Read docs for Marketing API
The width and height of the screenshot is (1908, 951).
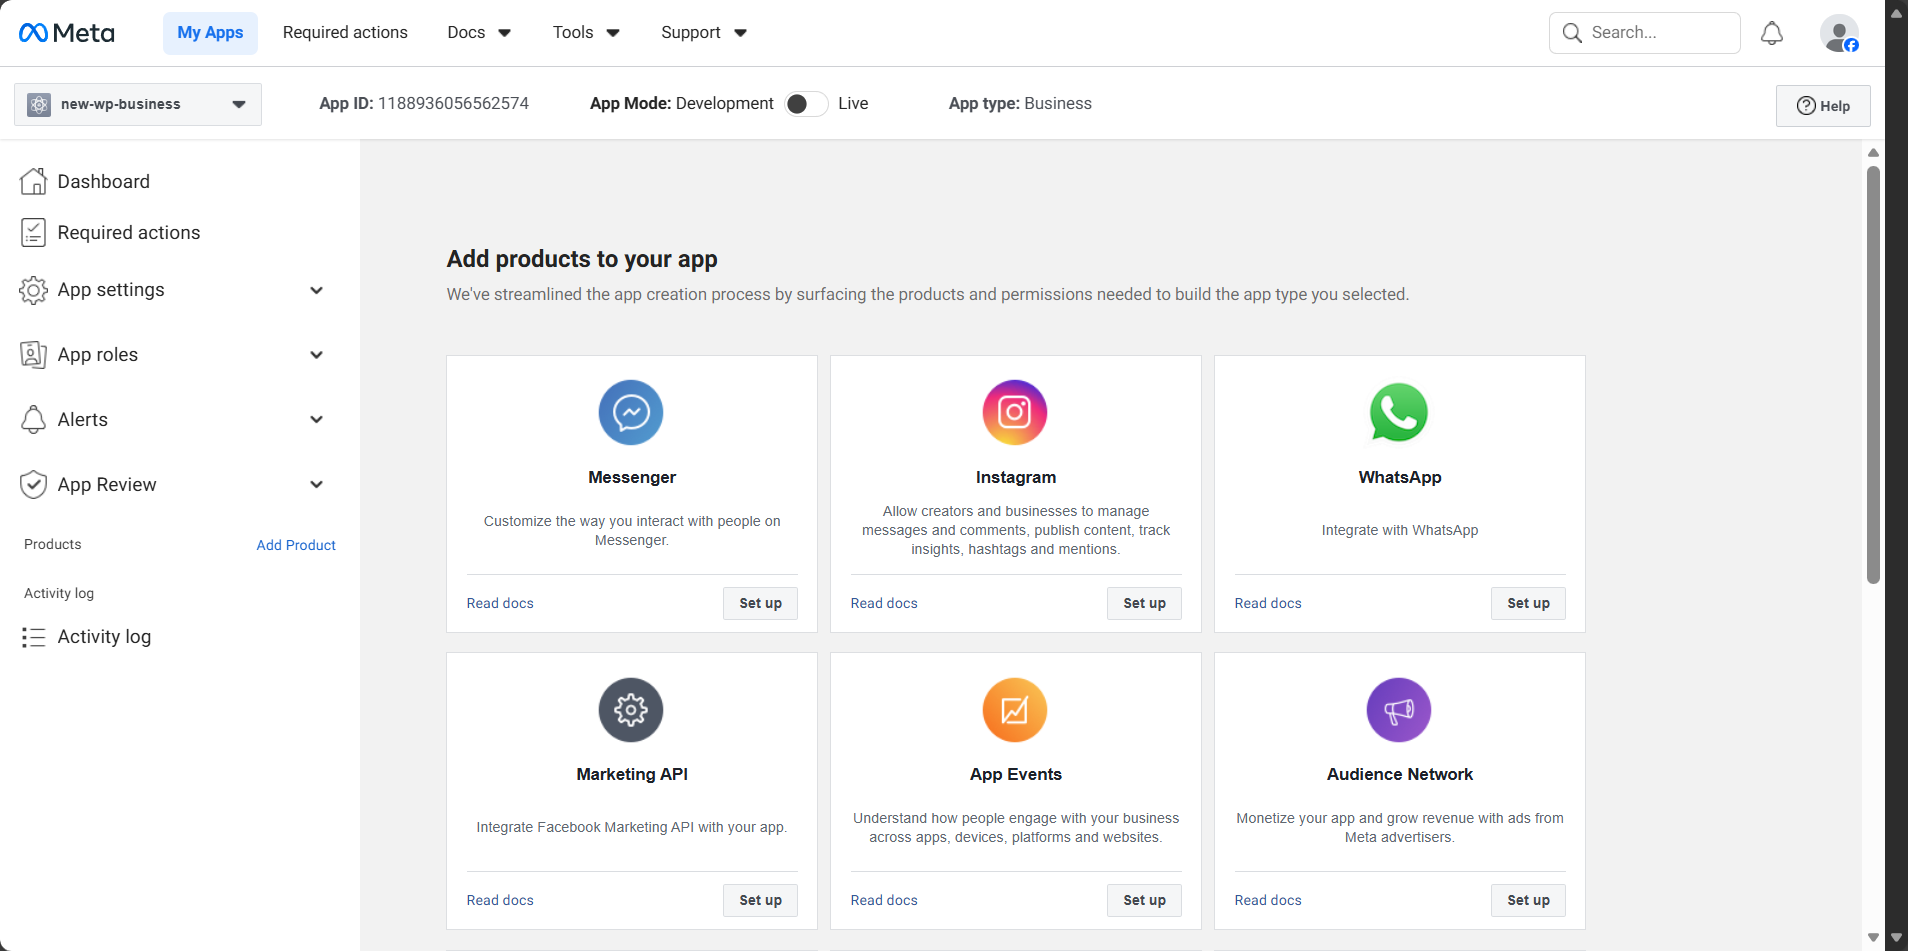pyautogui.click(x=500, y=900)
